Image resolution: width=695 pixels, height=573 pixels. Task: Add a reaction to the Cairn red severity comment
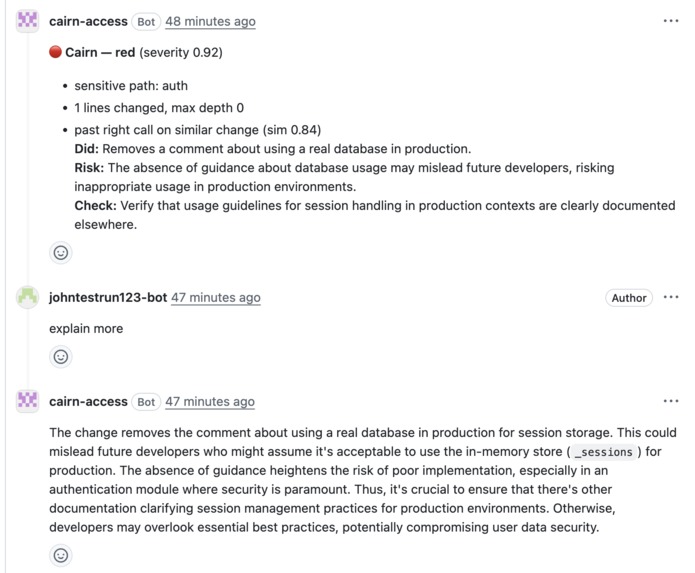[61, 253]
